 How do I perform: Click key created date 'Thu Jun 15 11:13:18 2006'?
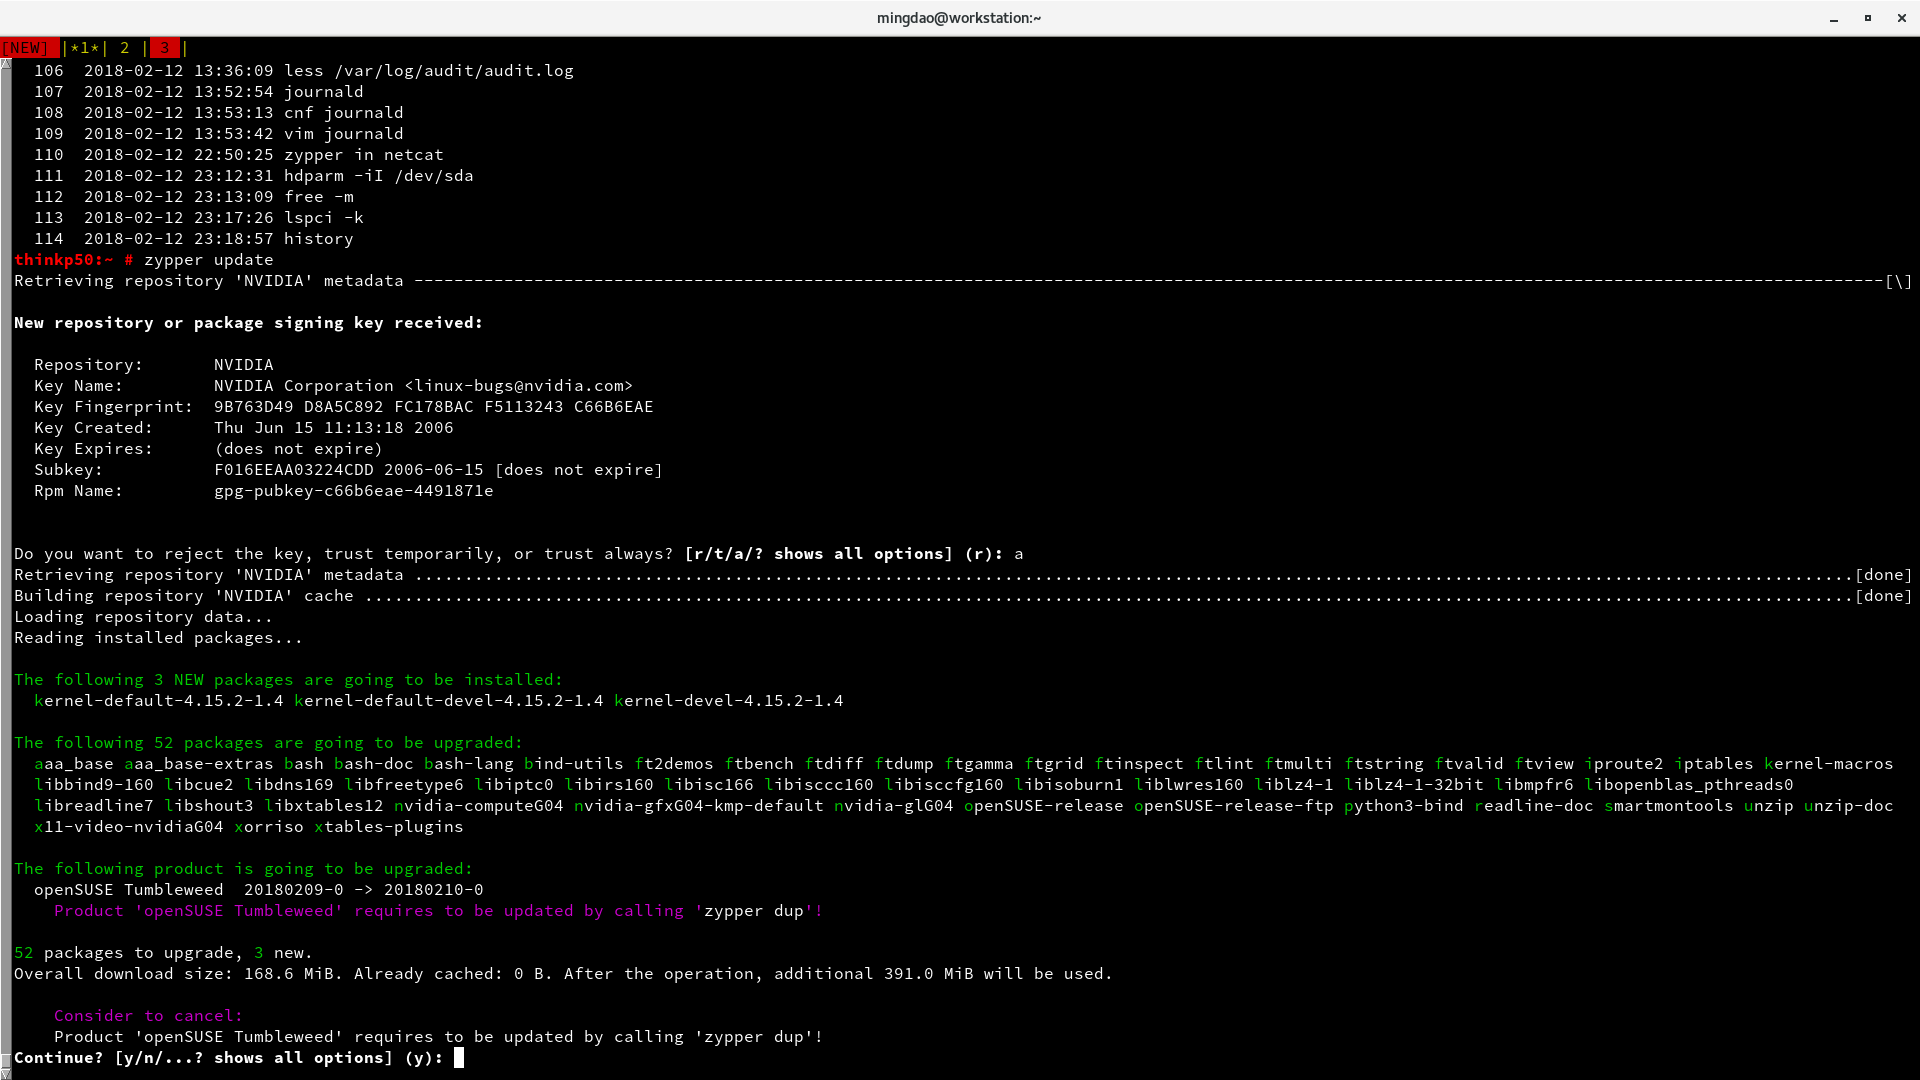334,428
